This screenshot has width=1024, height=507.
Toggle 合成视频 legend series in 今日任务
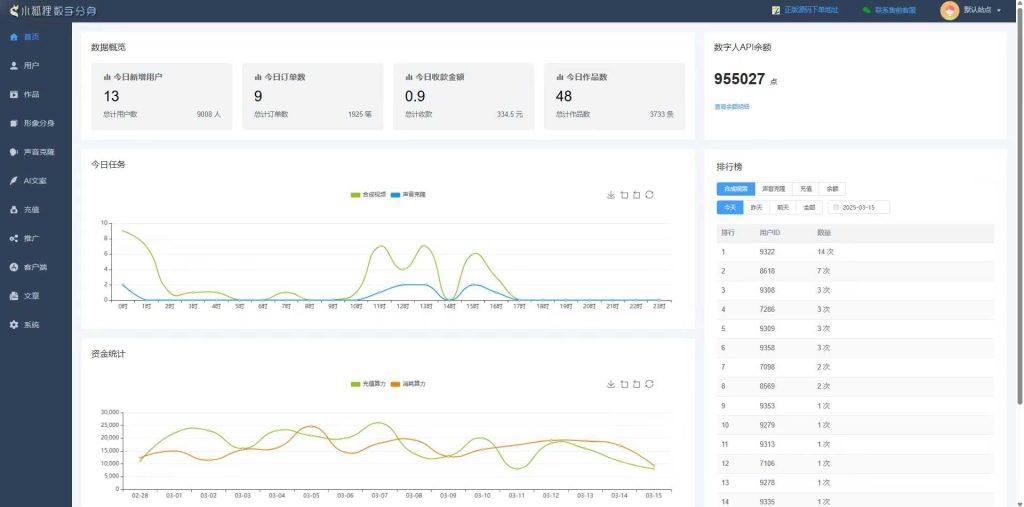368,195
